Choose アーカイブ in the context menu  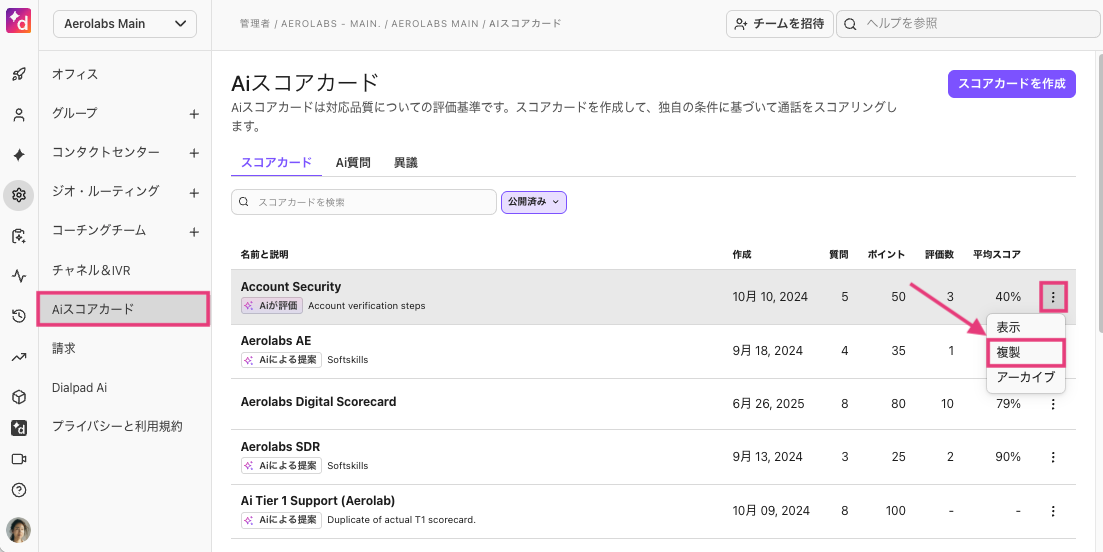tap(1026, 378)
